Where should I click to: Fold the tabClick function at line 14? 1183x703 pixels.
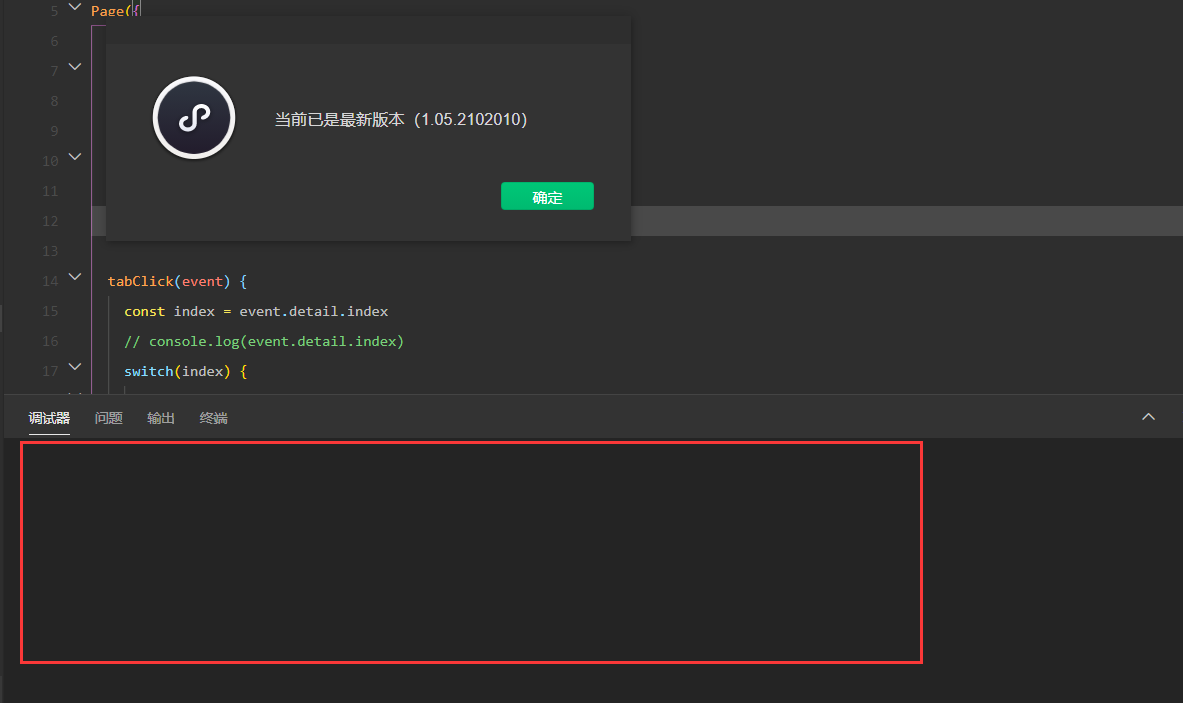coord(75,276)
